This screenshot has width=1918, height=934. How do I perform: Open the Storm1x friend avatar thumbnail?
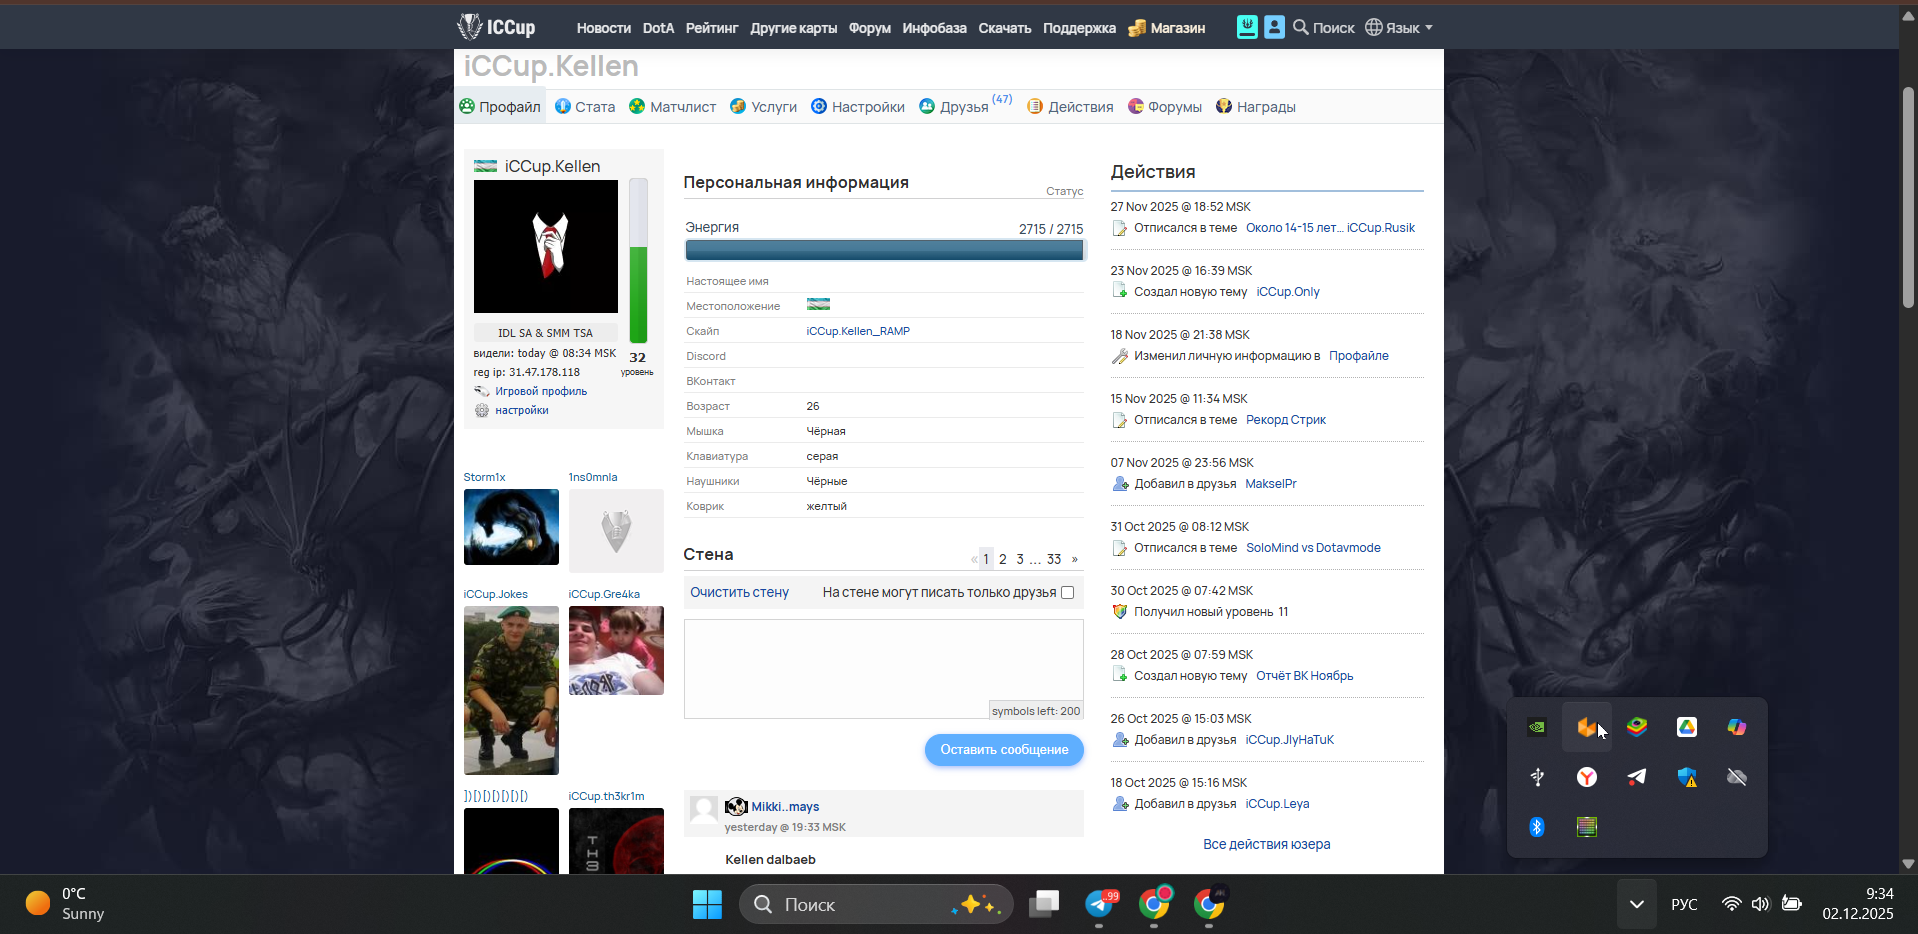coord(511,527)
